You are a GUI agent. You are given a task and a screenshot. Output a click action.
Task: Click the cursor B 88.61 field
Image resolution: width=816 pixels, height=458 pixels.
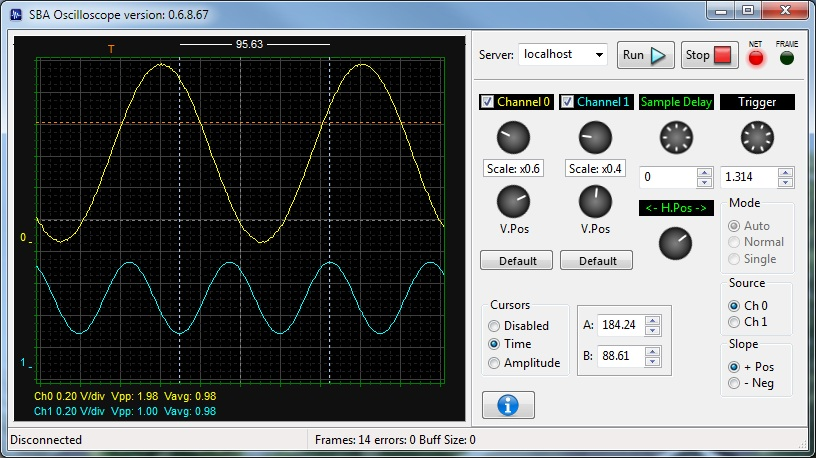click(621, 356)
